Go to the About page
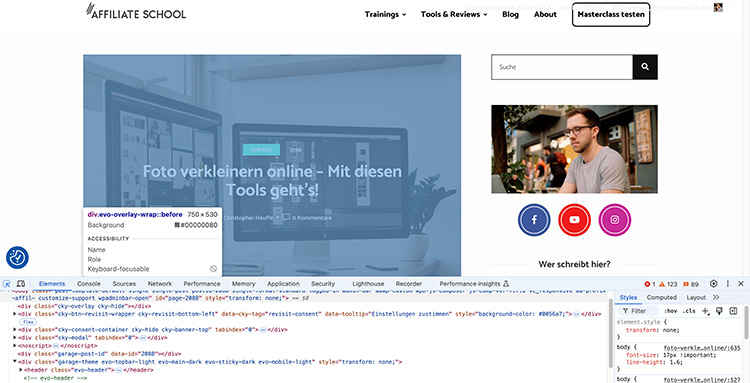This screenshot has width=750, height=383. click(545, 14)
